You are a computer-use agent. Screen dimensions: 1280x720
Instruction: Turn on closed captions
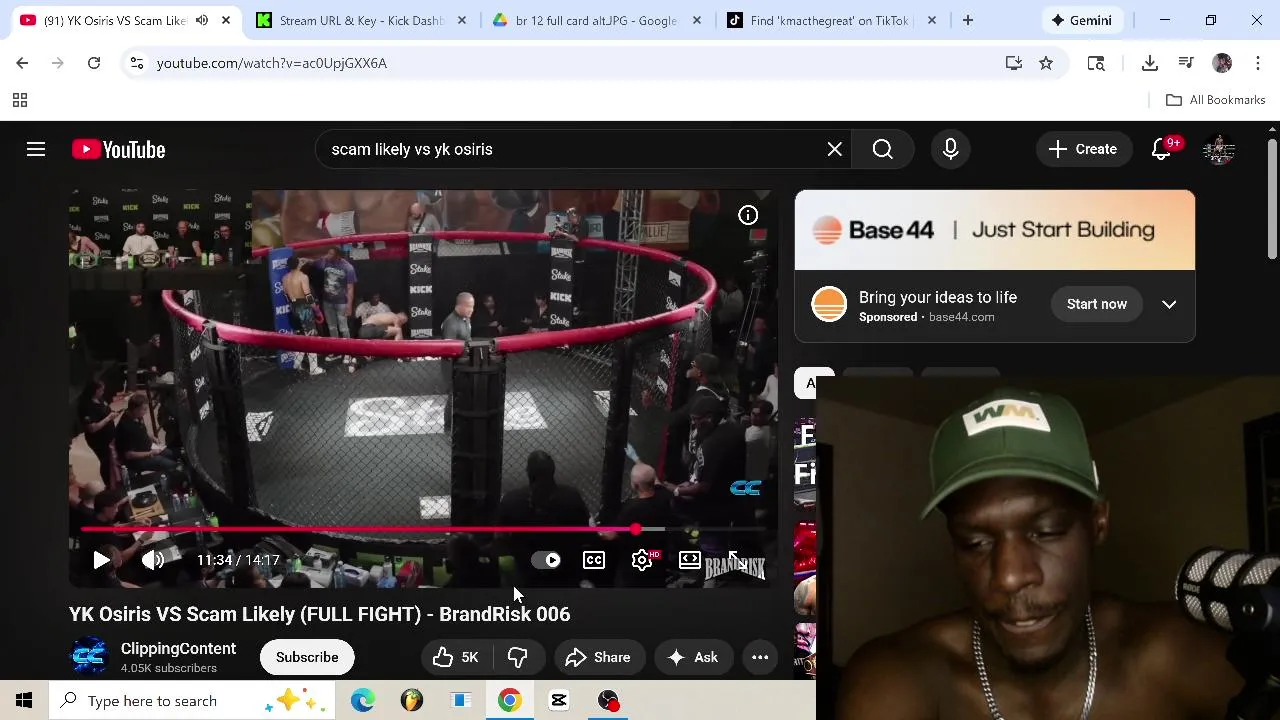point(594,560)
